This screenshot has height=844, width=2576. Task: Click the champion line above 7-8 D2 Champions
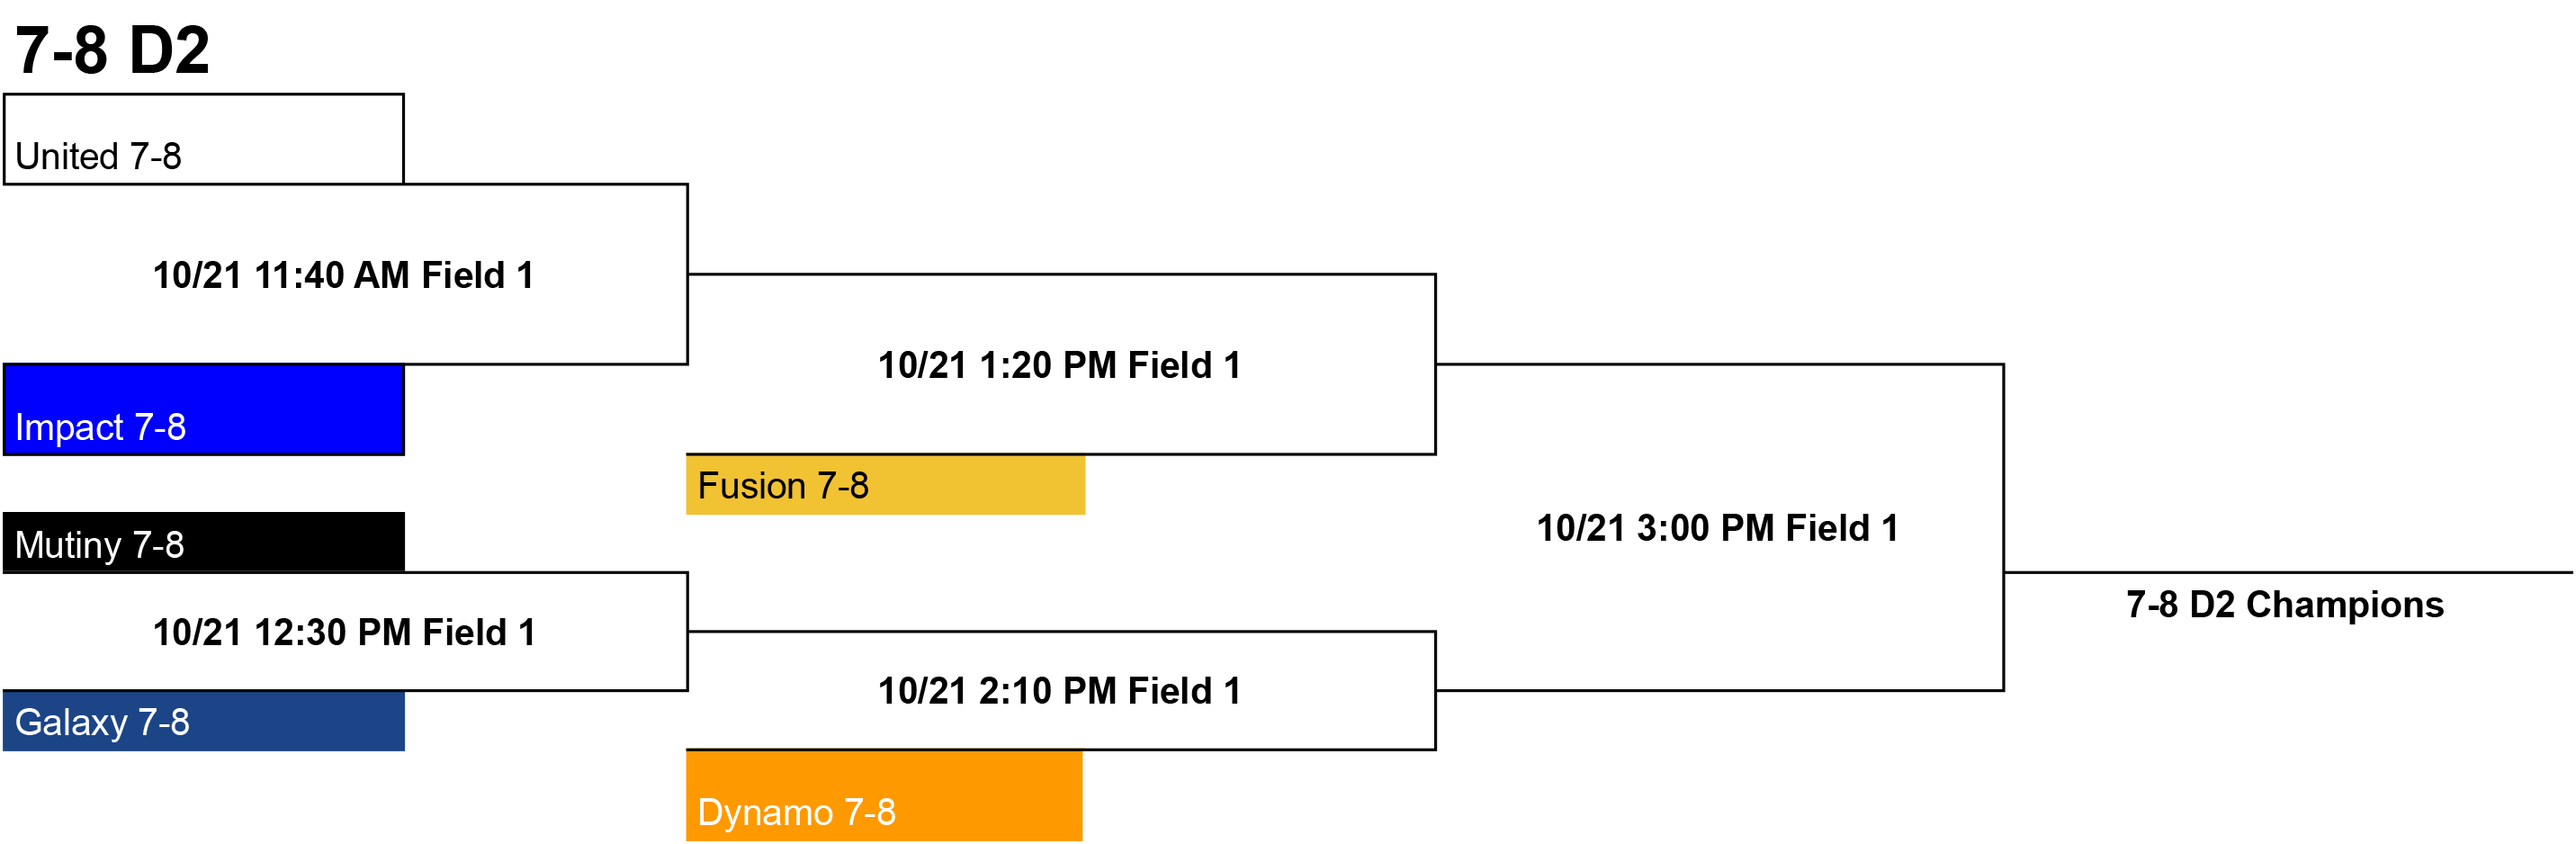2288,573
